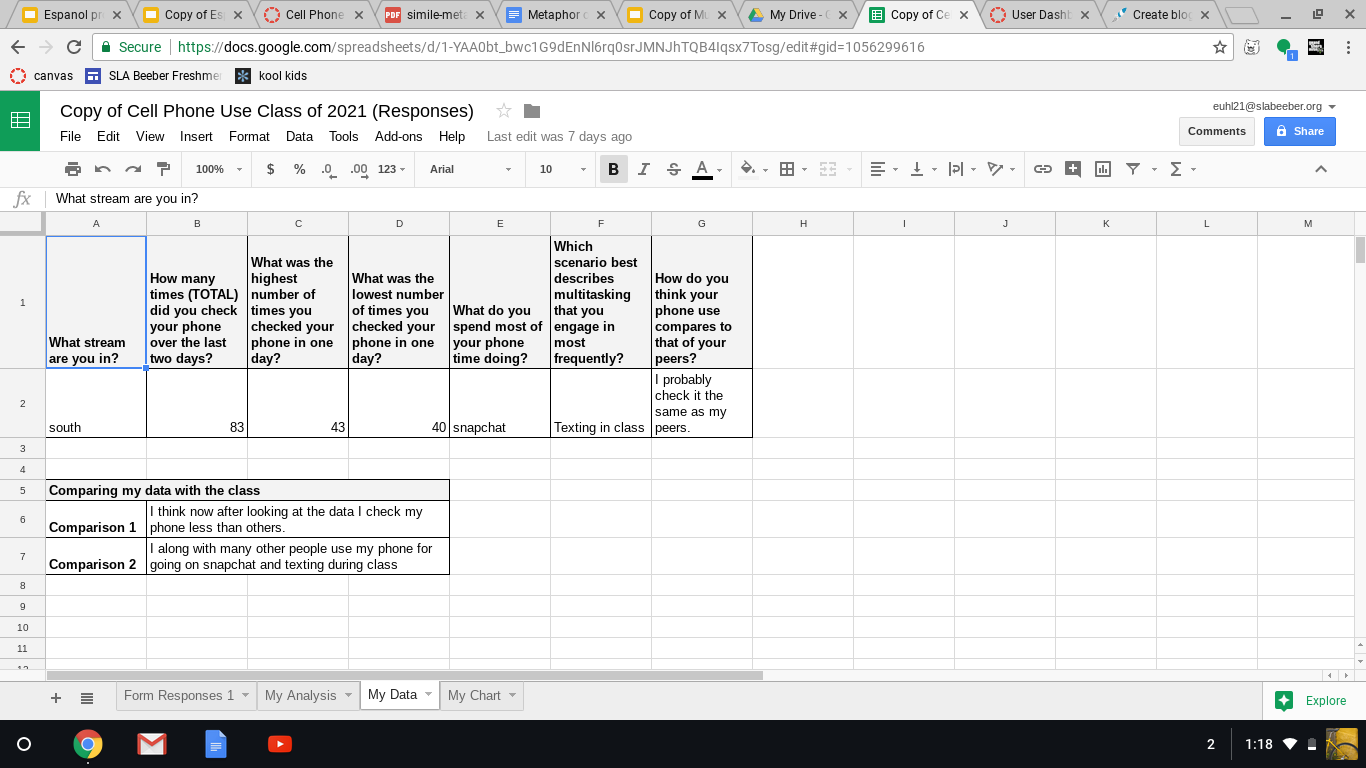Image resolution: width=1366 pixels, height=768 pixels.
Task: Click the blue Share button
Action: 1299,131
